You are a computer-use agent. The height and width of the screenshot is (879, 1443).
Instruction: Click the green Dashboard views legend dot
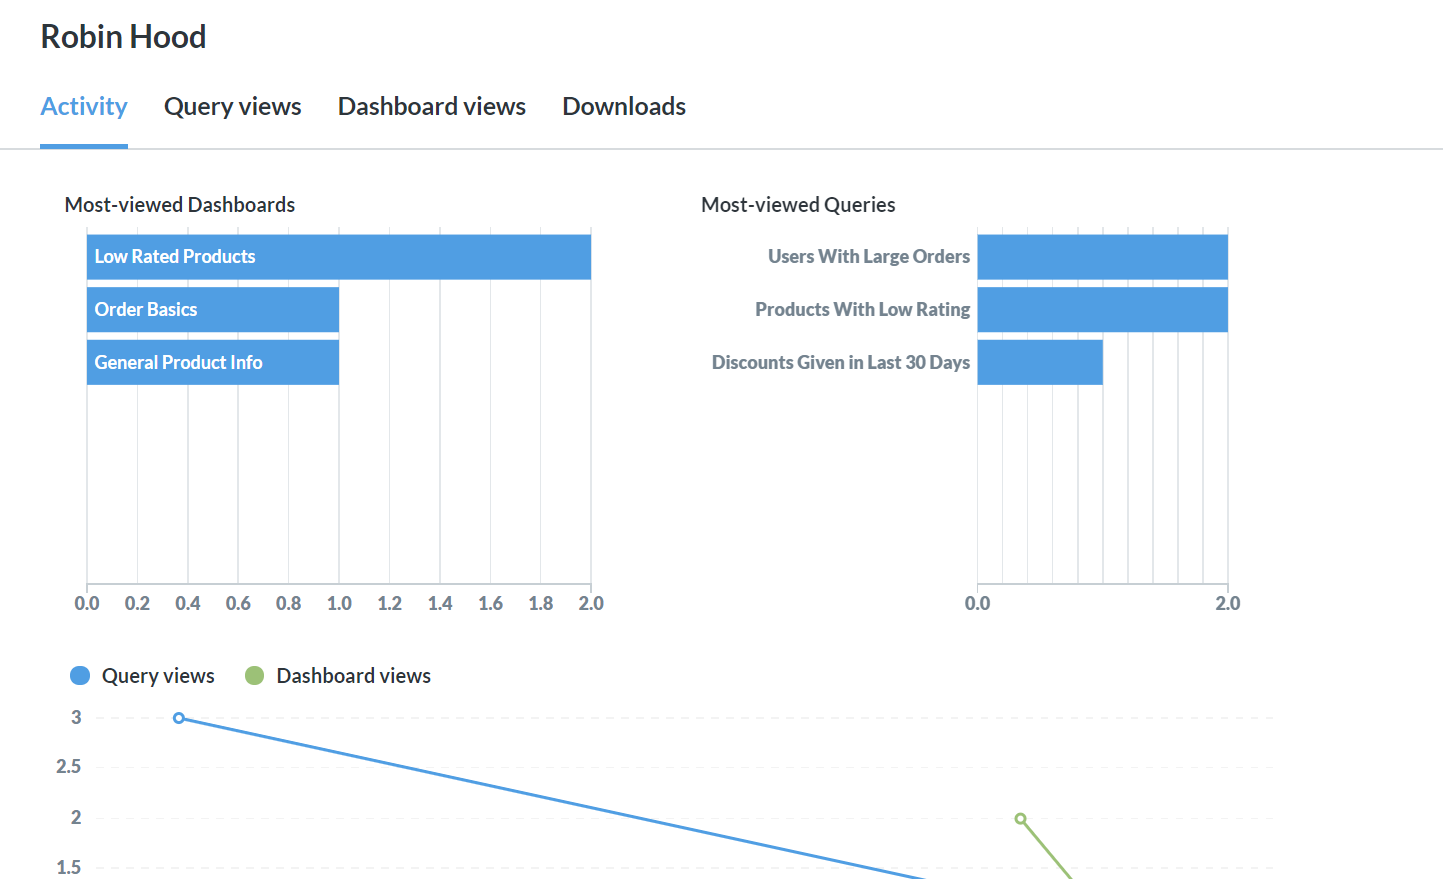[255, 676]
